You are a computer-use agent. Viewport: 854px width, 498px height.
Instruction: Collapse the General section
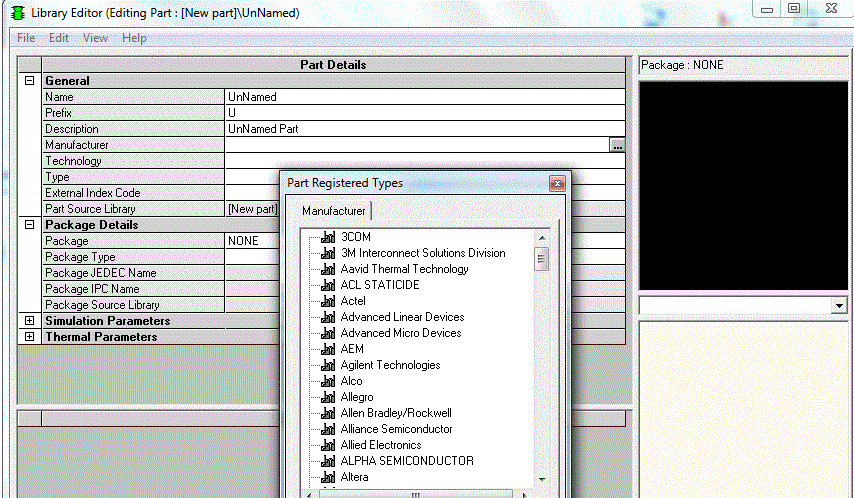(29, 81)
